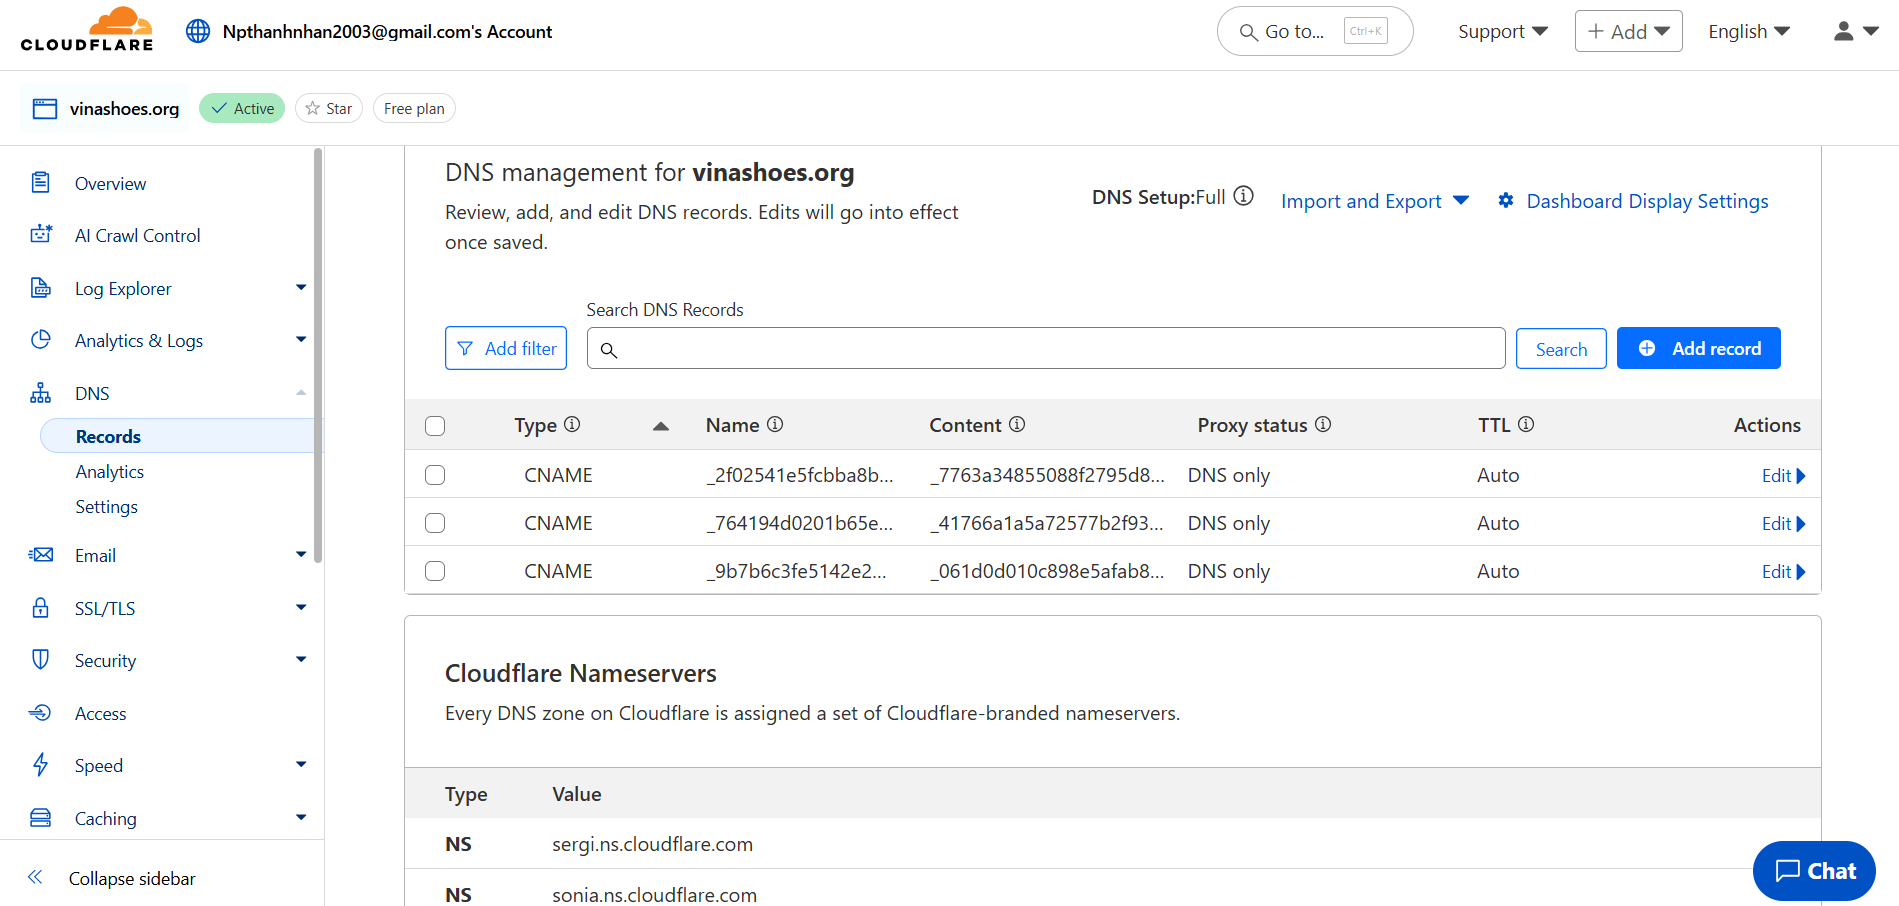Check the select-all records checkbox
This screenshot has height=906, width=1899.
tap(435, 425)
